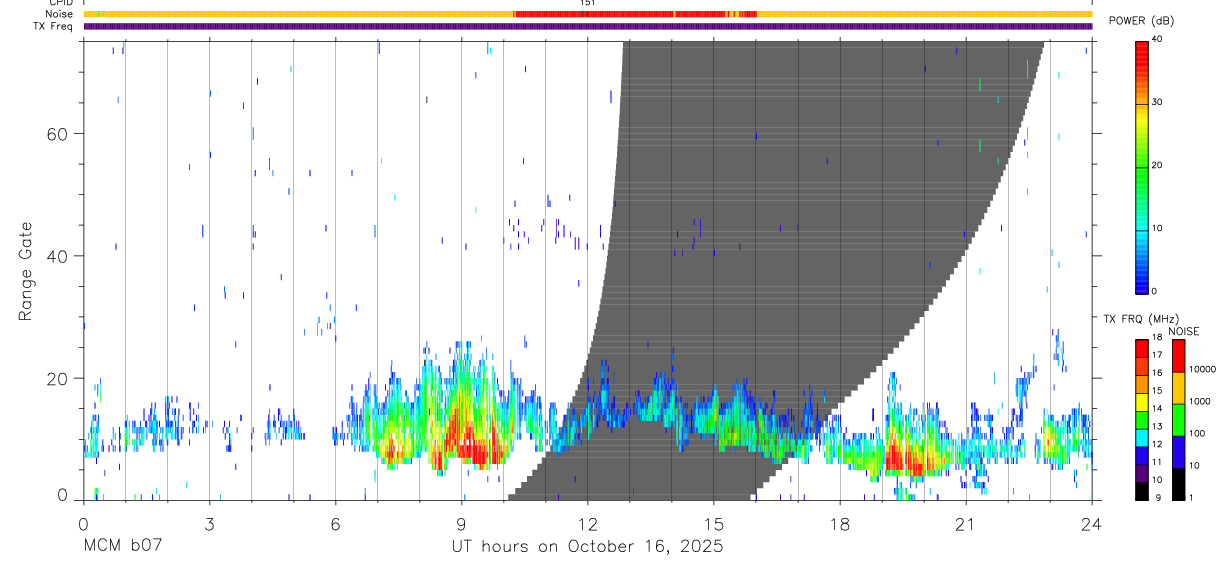1228x567 pixels.
Task: Click the purple TX Freq bar above the plot
Action: point(588,26)
